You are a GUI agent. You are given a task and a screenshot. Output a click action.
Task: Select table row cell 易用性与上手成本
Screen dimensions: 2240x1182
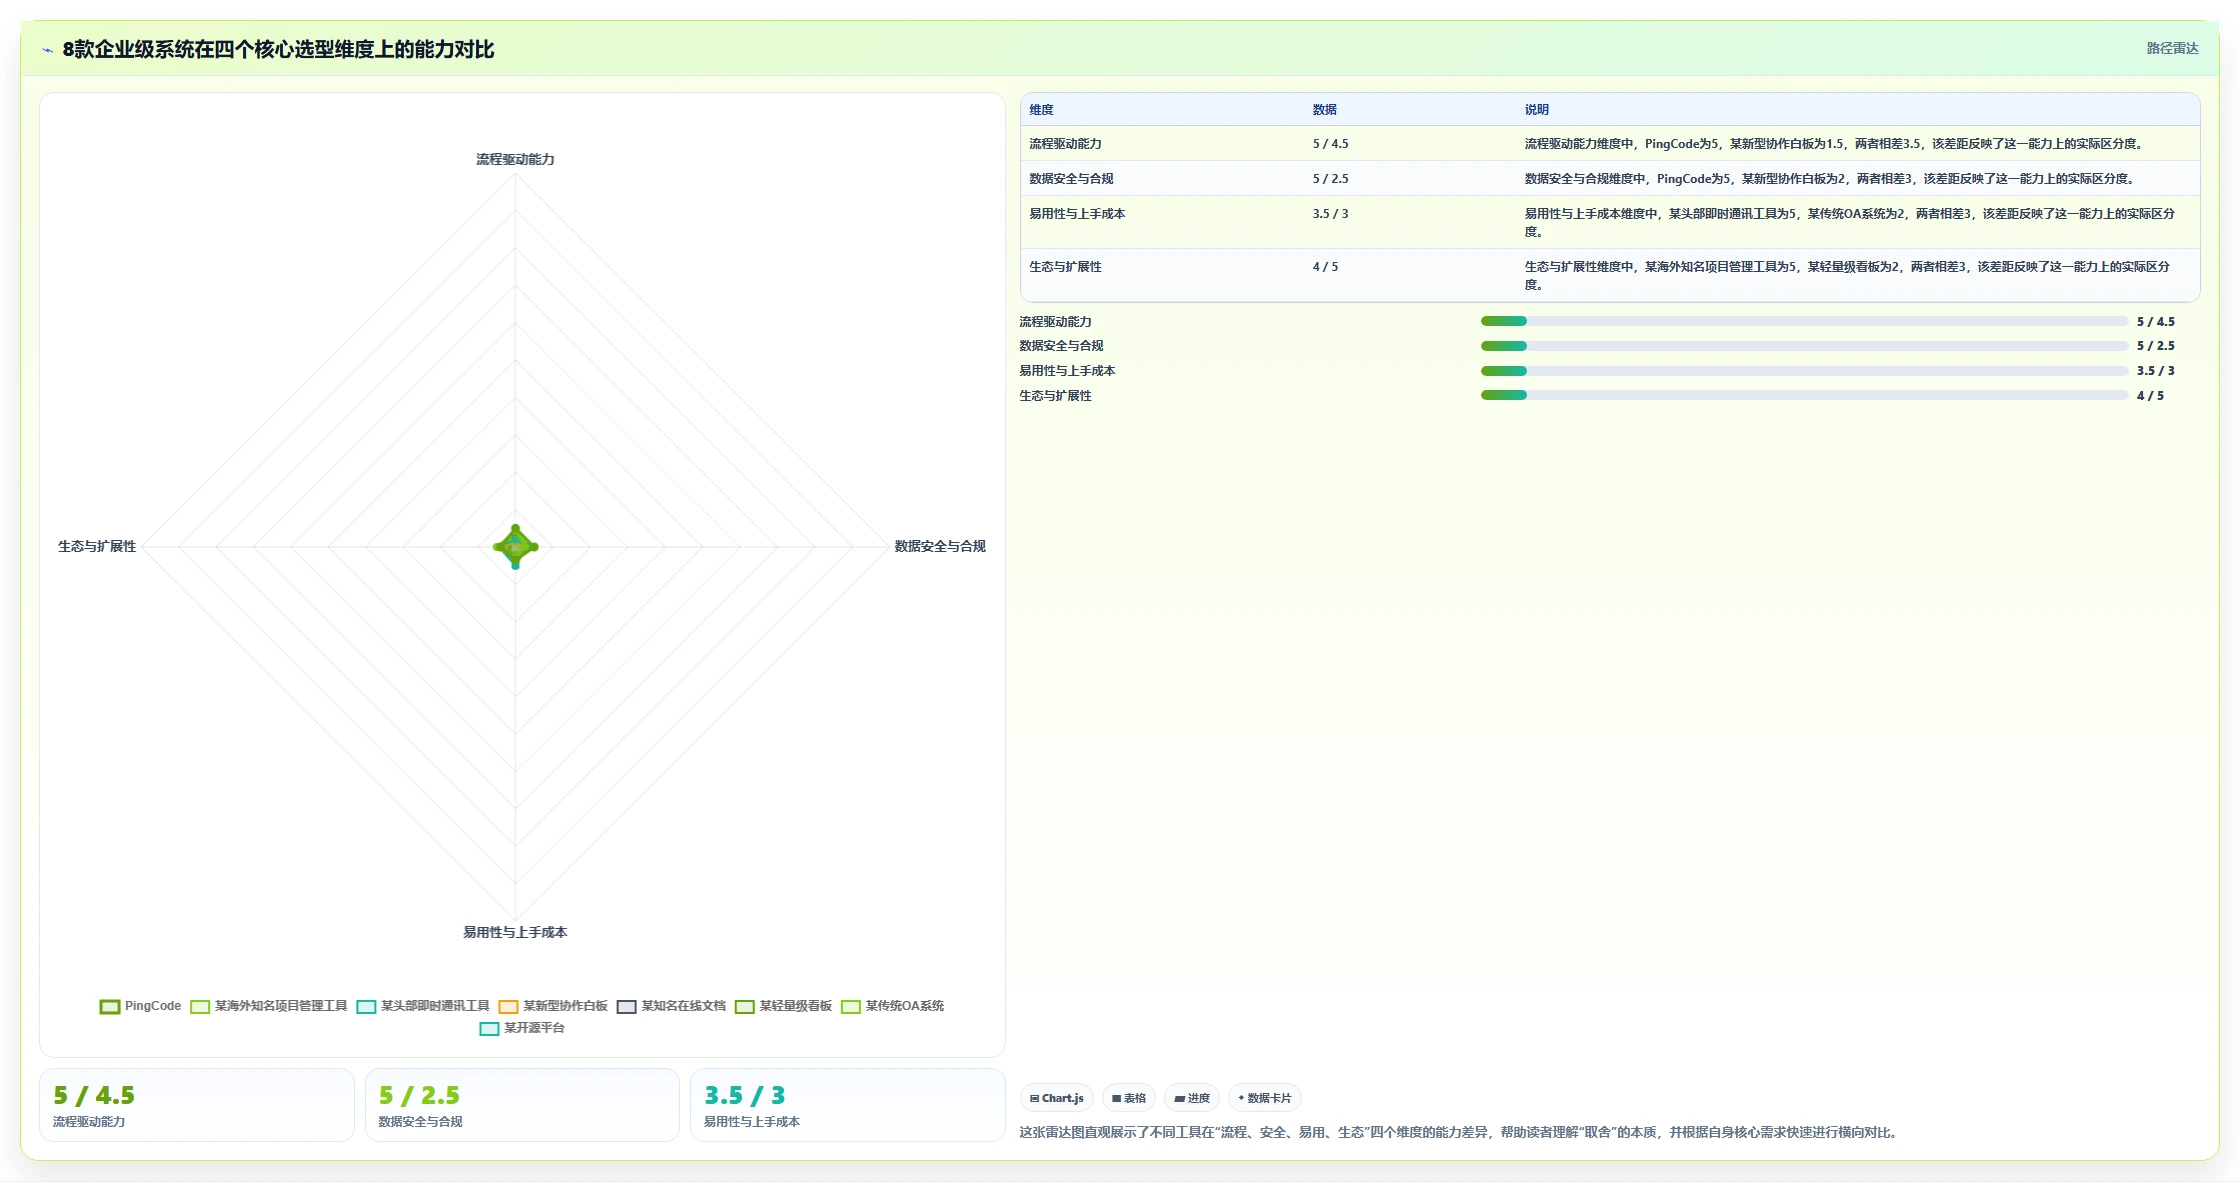point(1077,214)
